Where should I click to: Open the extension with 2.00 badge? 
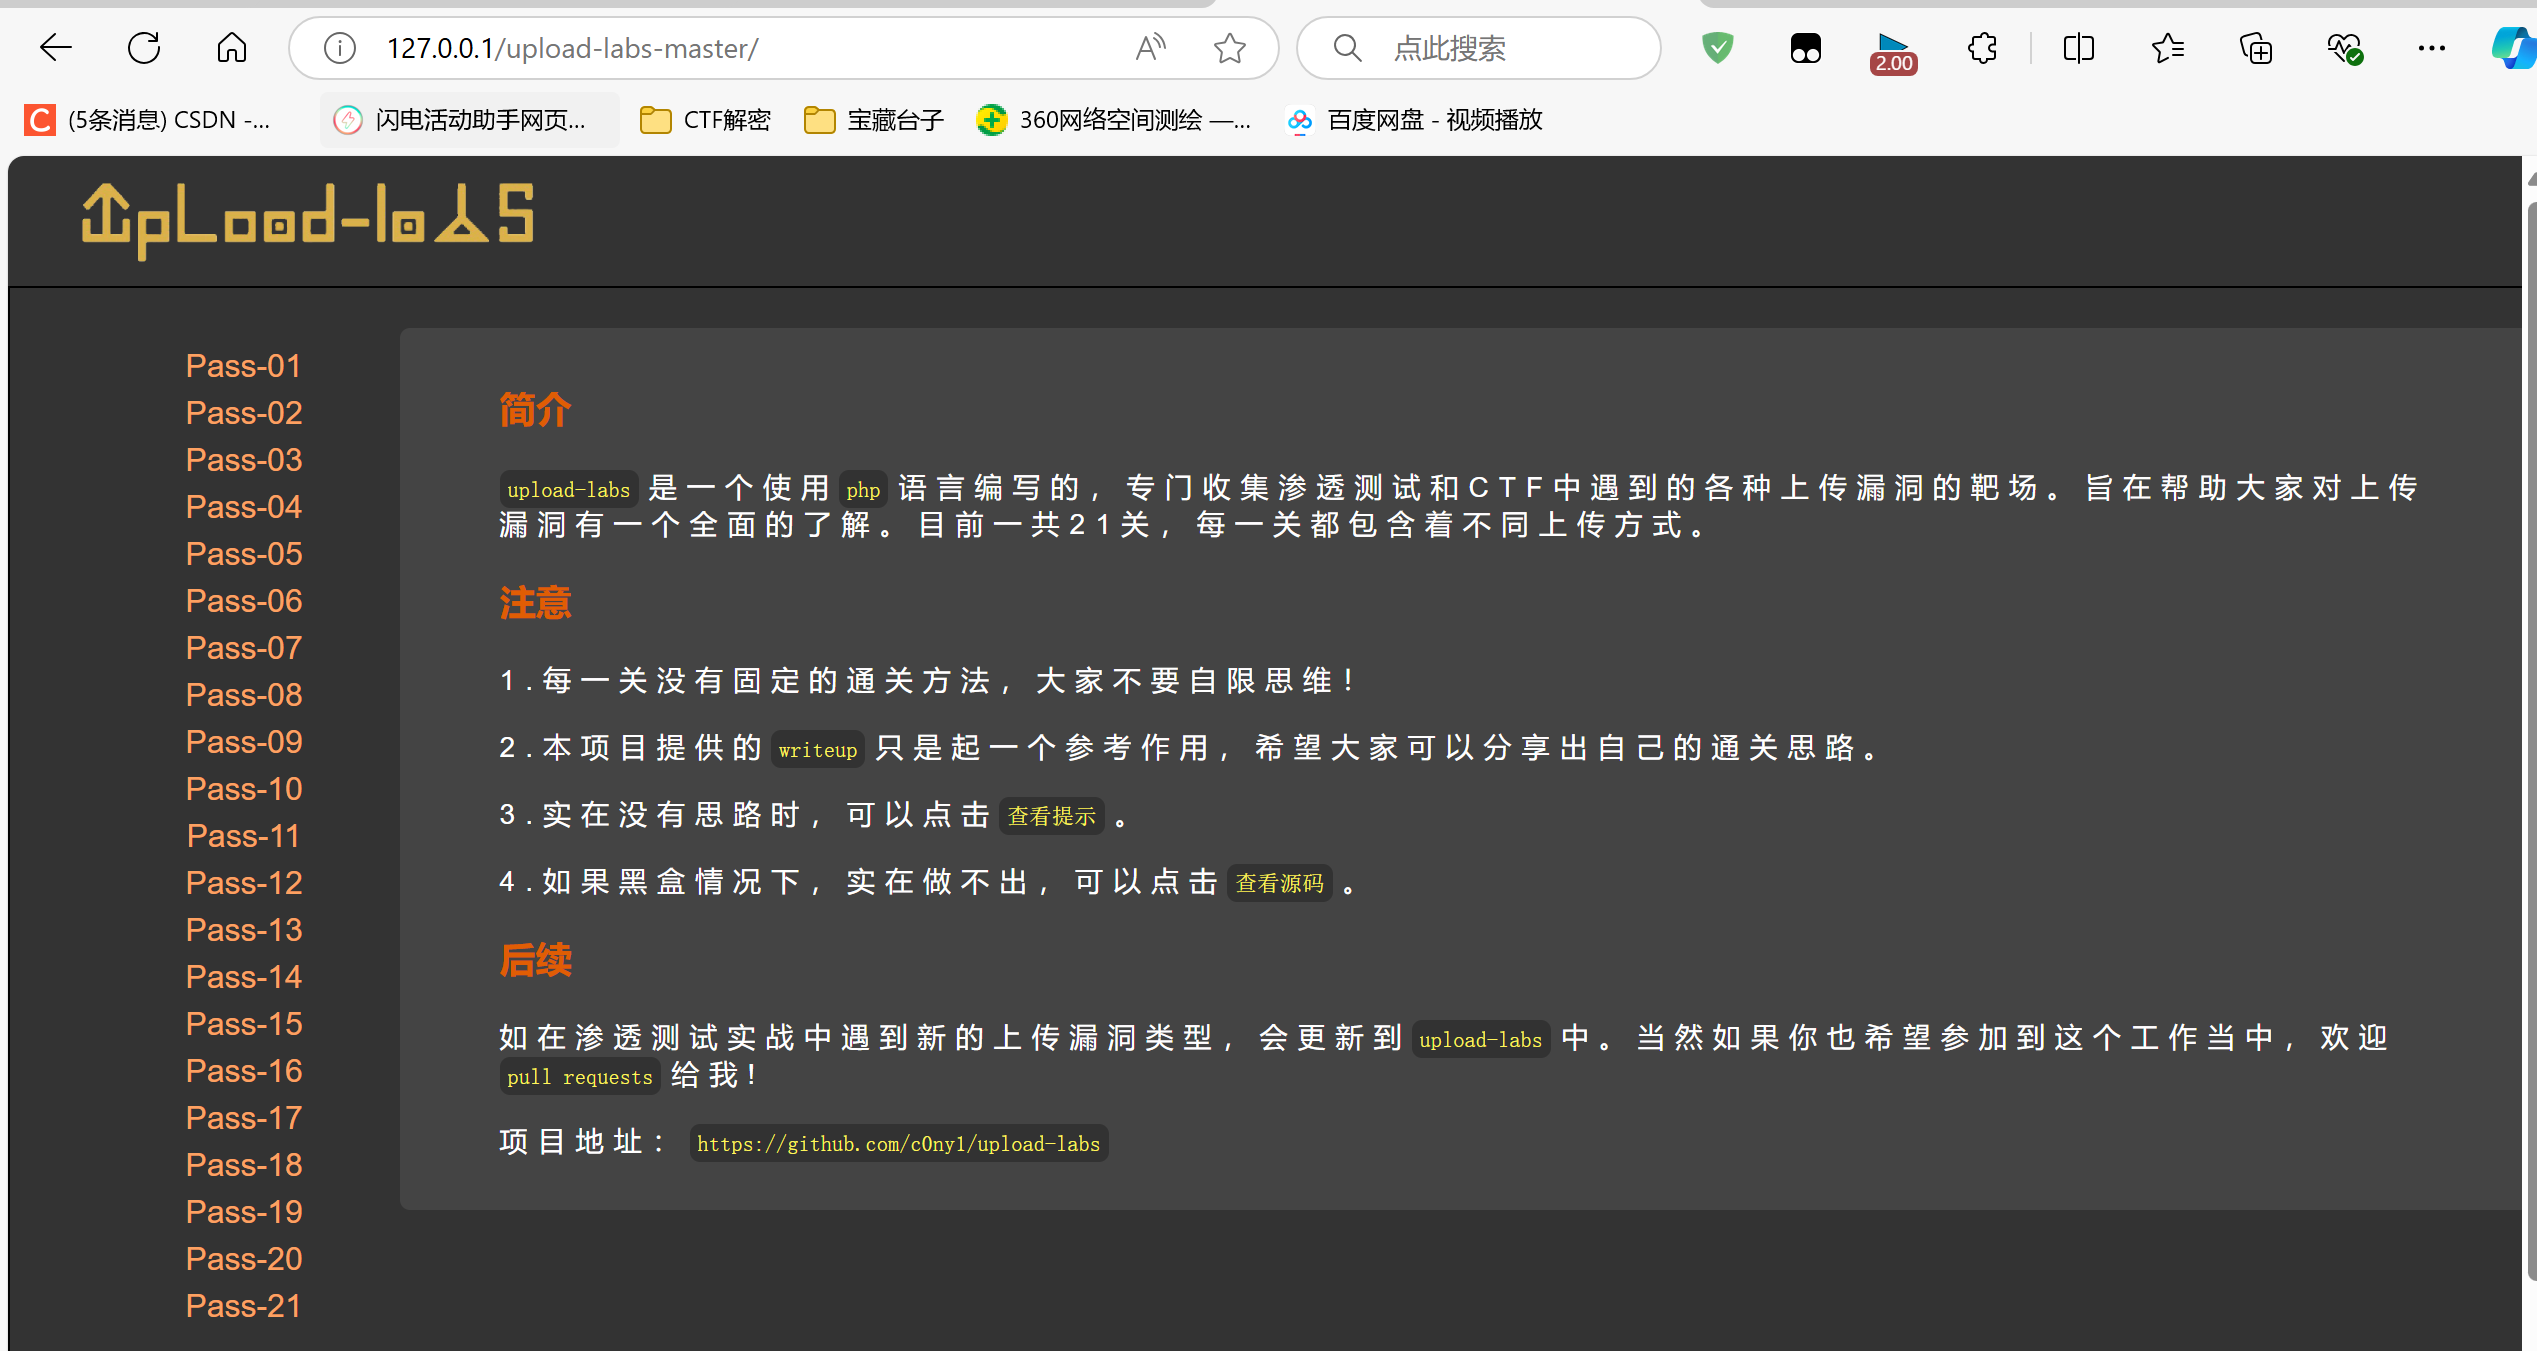[x=1894, y=52]
